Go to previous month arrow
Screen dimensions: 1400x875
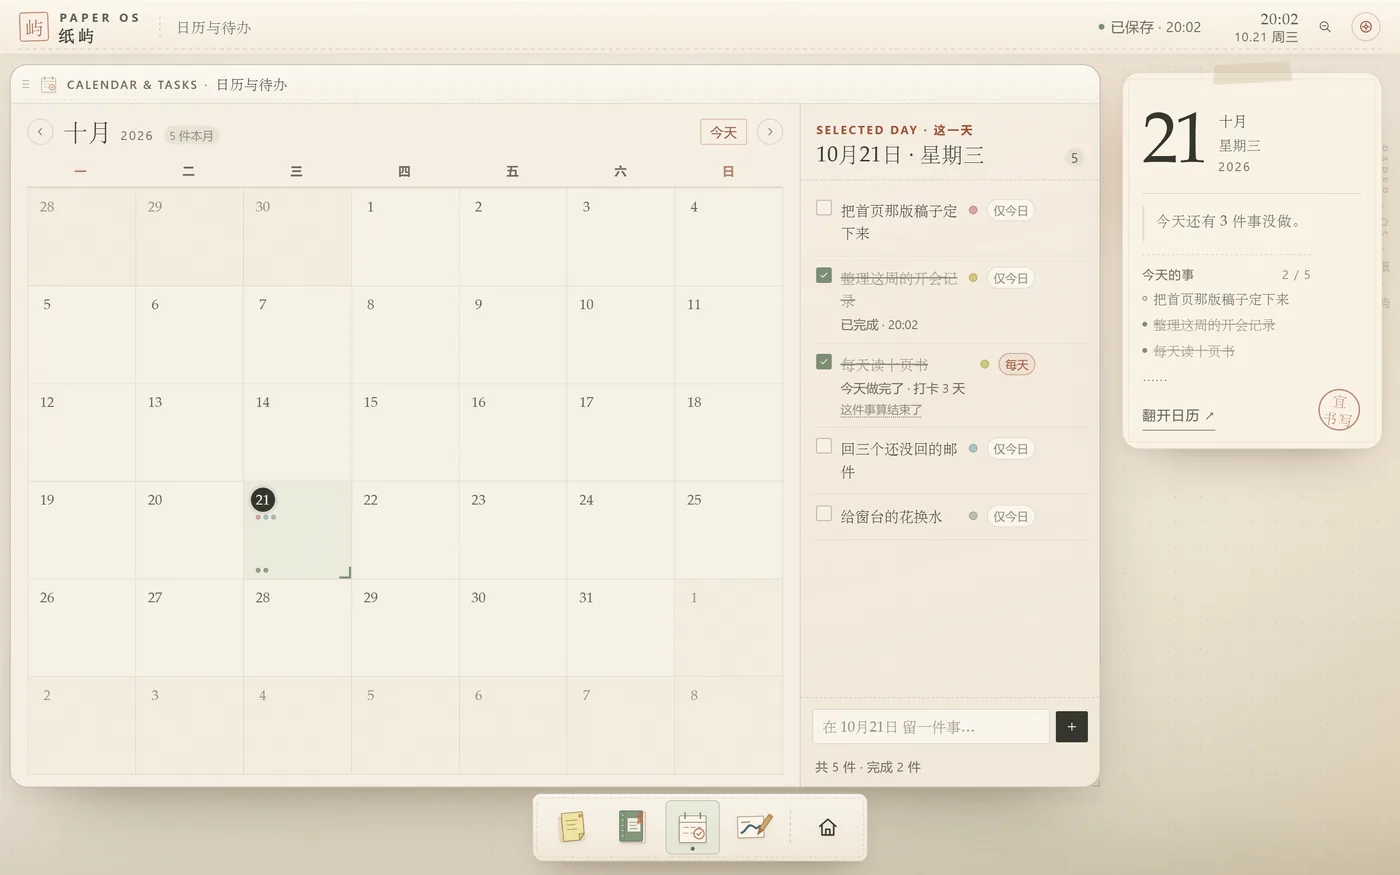pos(40,132)
